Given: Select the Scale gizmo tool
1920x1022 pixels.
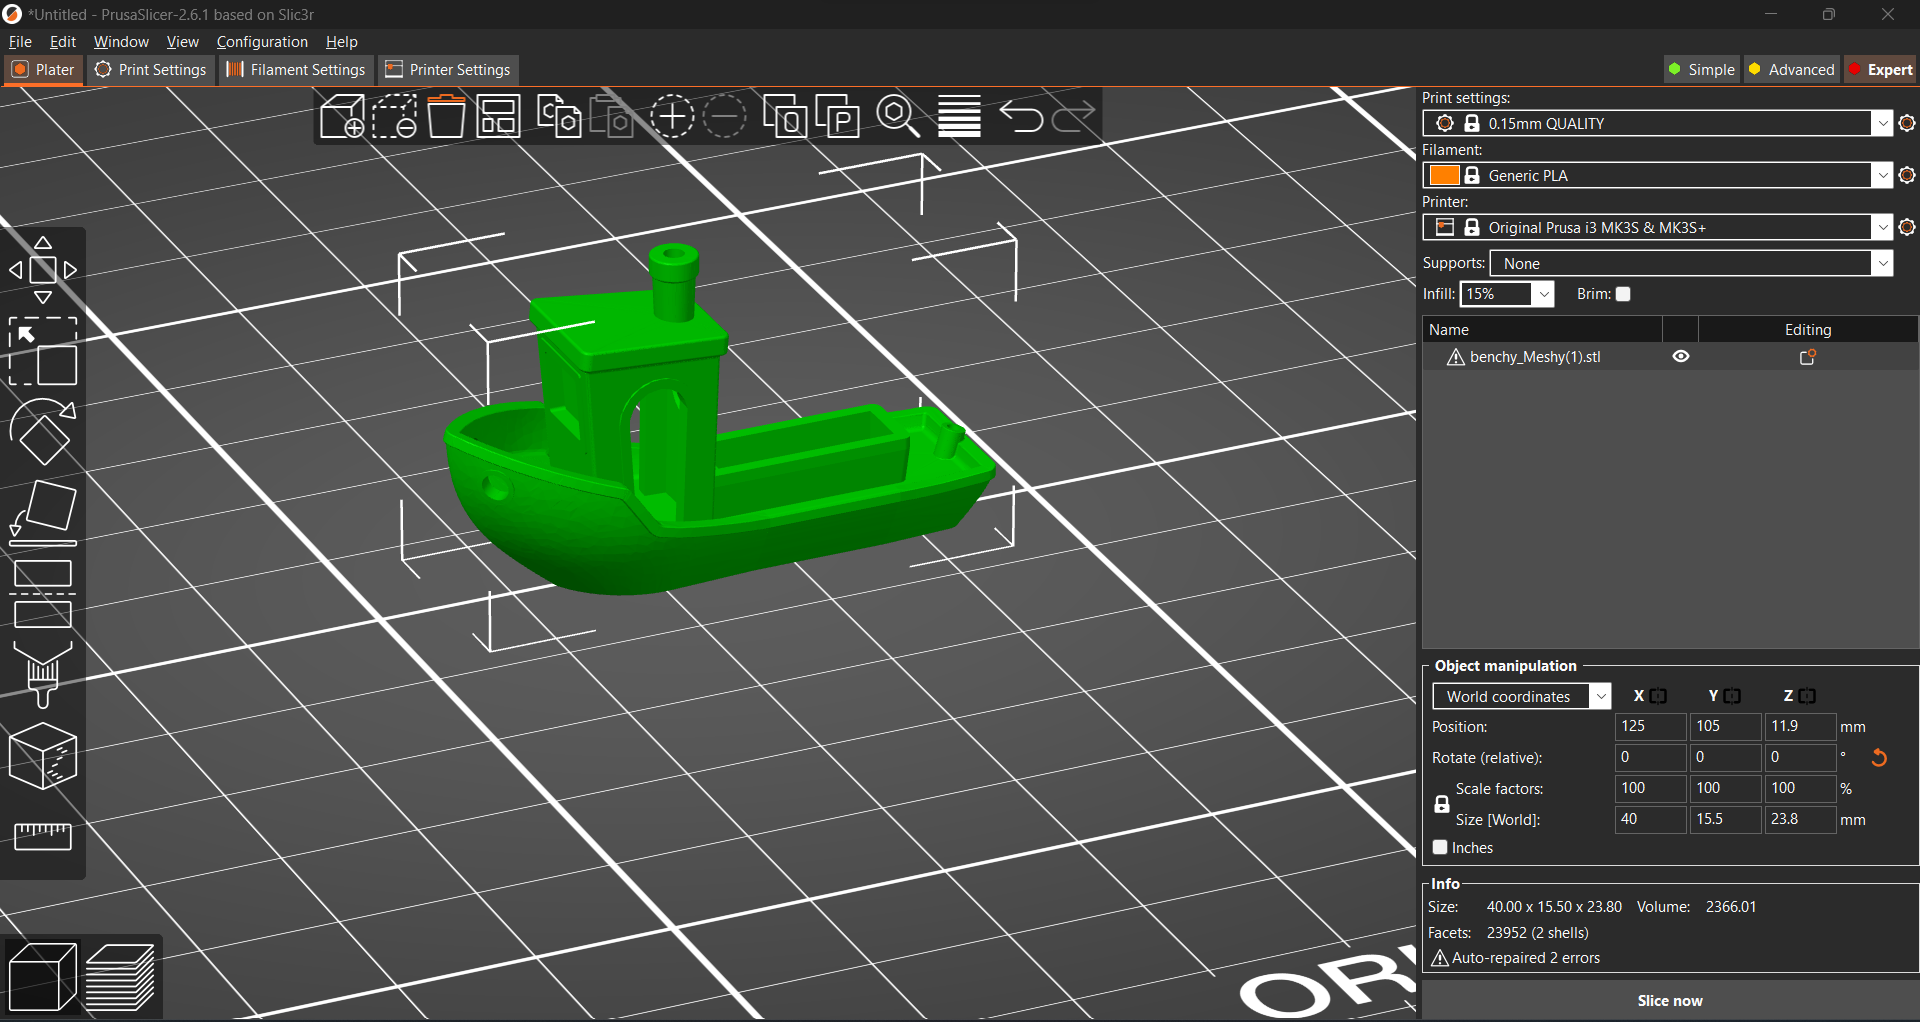Looking at the screenshot, I should point(43,352).
